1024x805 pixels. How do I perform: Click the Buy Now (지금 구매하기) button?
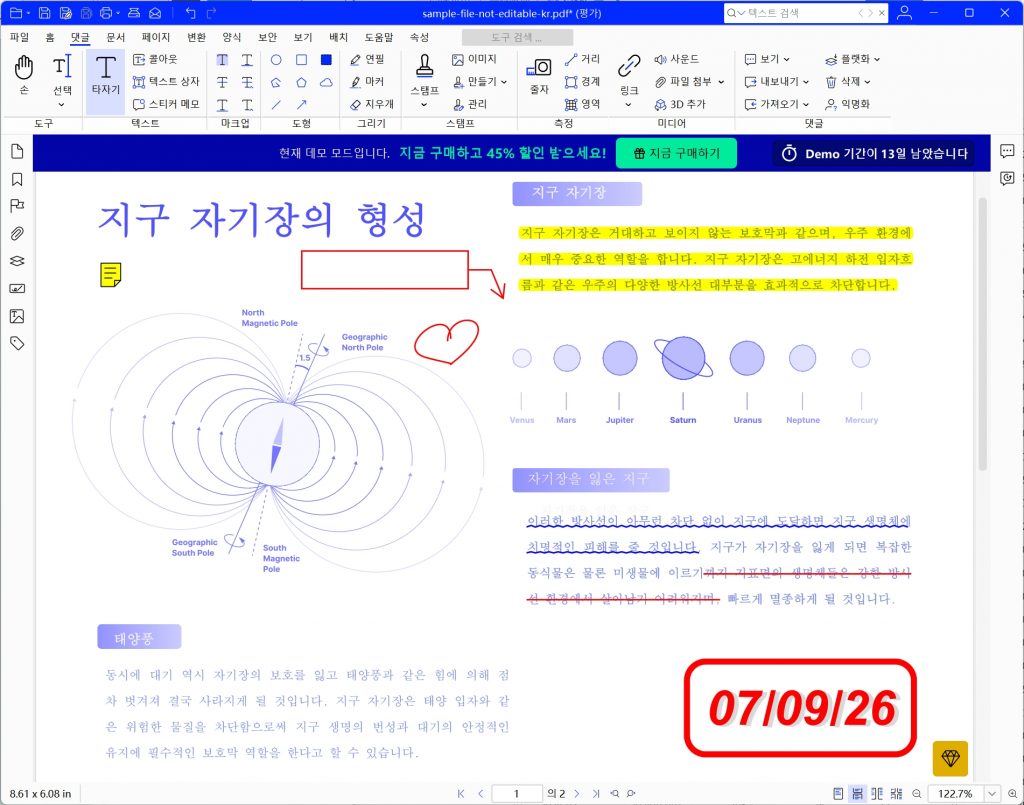[x=677, y=153]
